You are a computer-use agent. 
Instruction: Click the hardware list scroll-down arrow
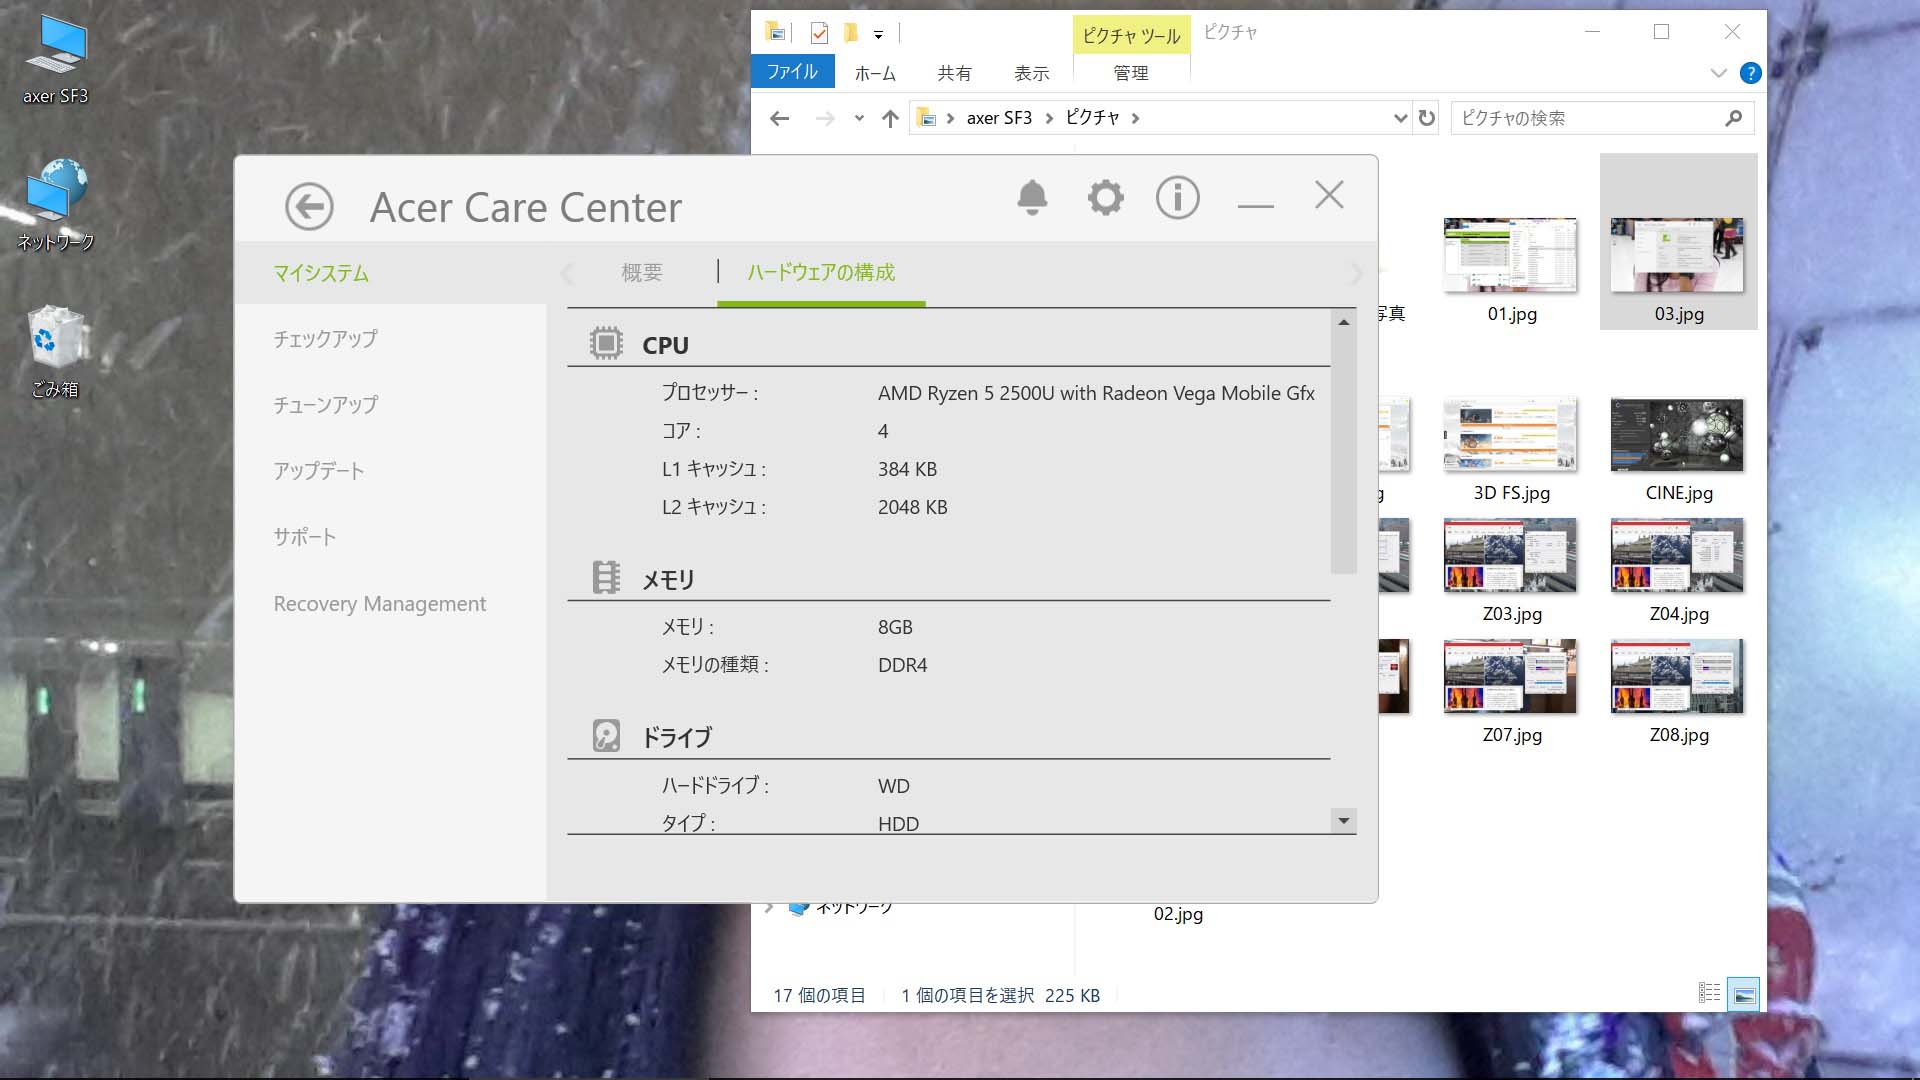(x=1344, y=821)
